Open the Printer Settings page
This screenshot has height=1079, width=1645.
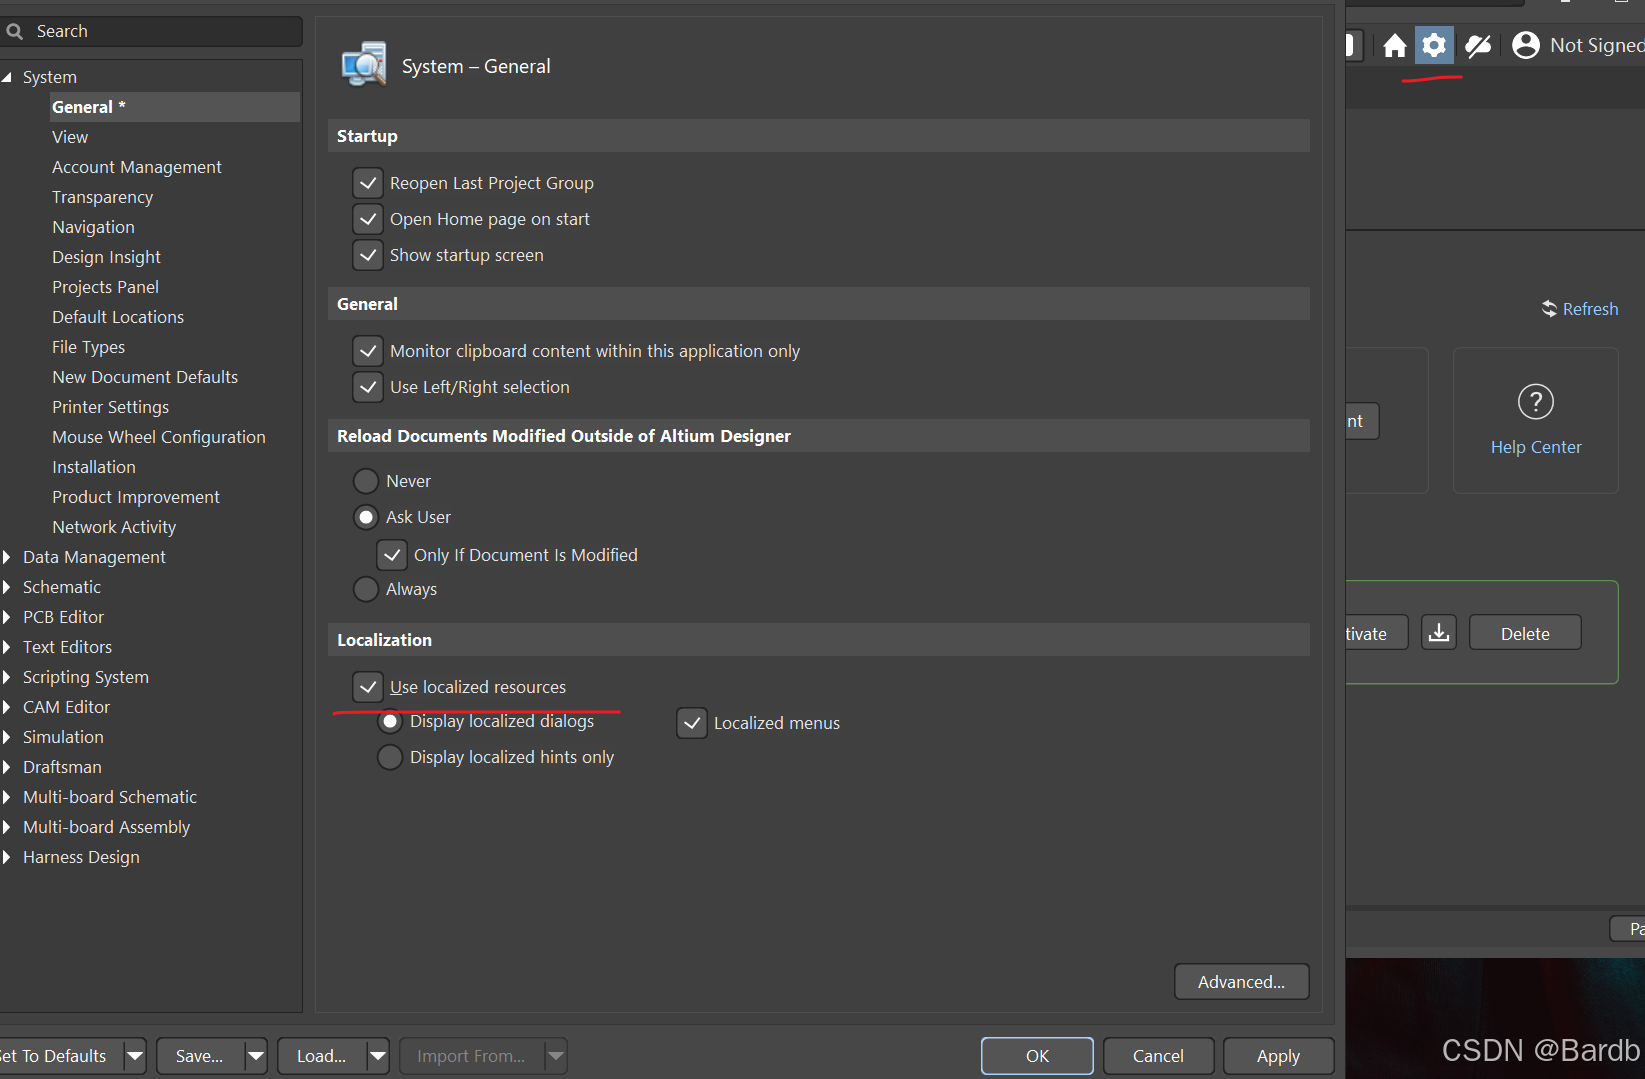click(110, 407)
